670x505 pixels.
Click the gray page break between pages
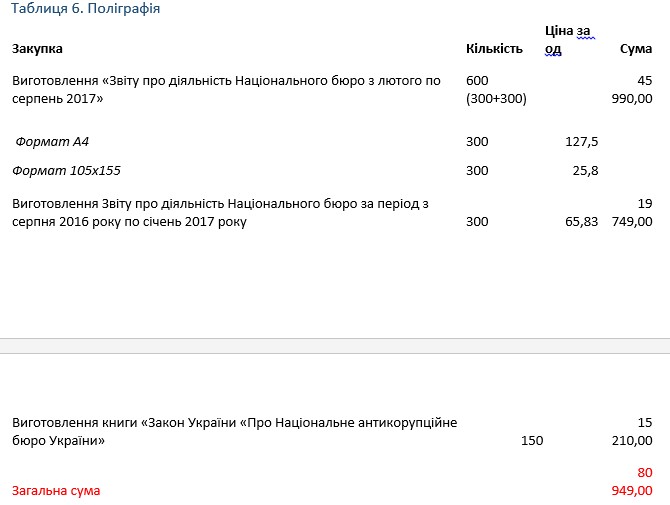(335, 346)
